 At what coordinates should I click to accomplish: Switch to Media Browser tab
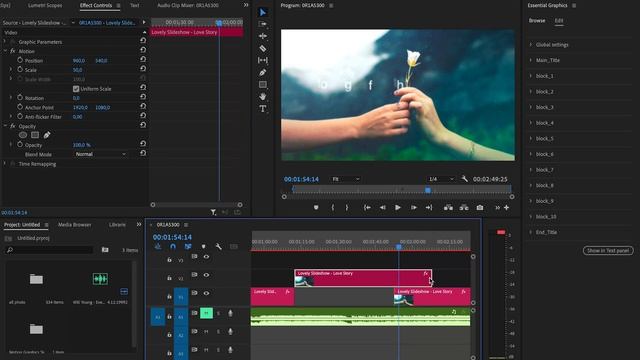75,224
